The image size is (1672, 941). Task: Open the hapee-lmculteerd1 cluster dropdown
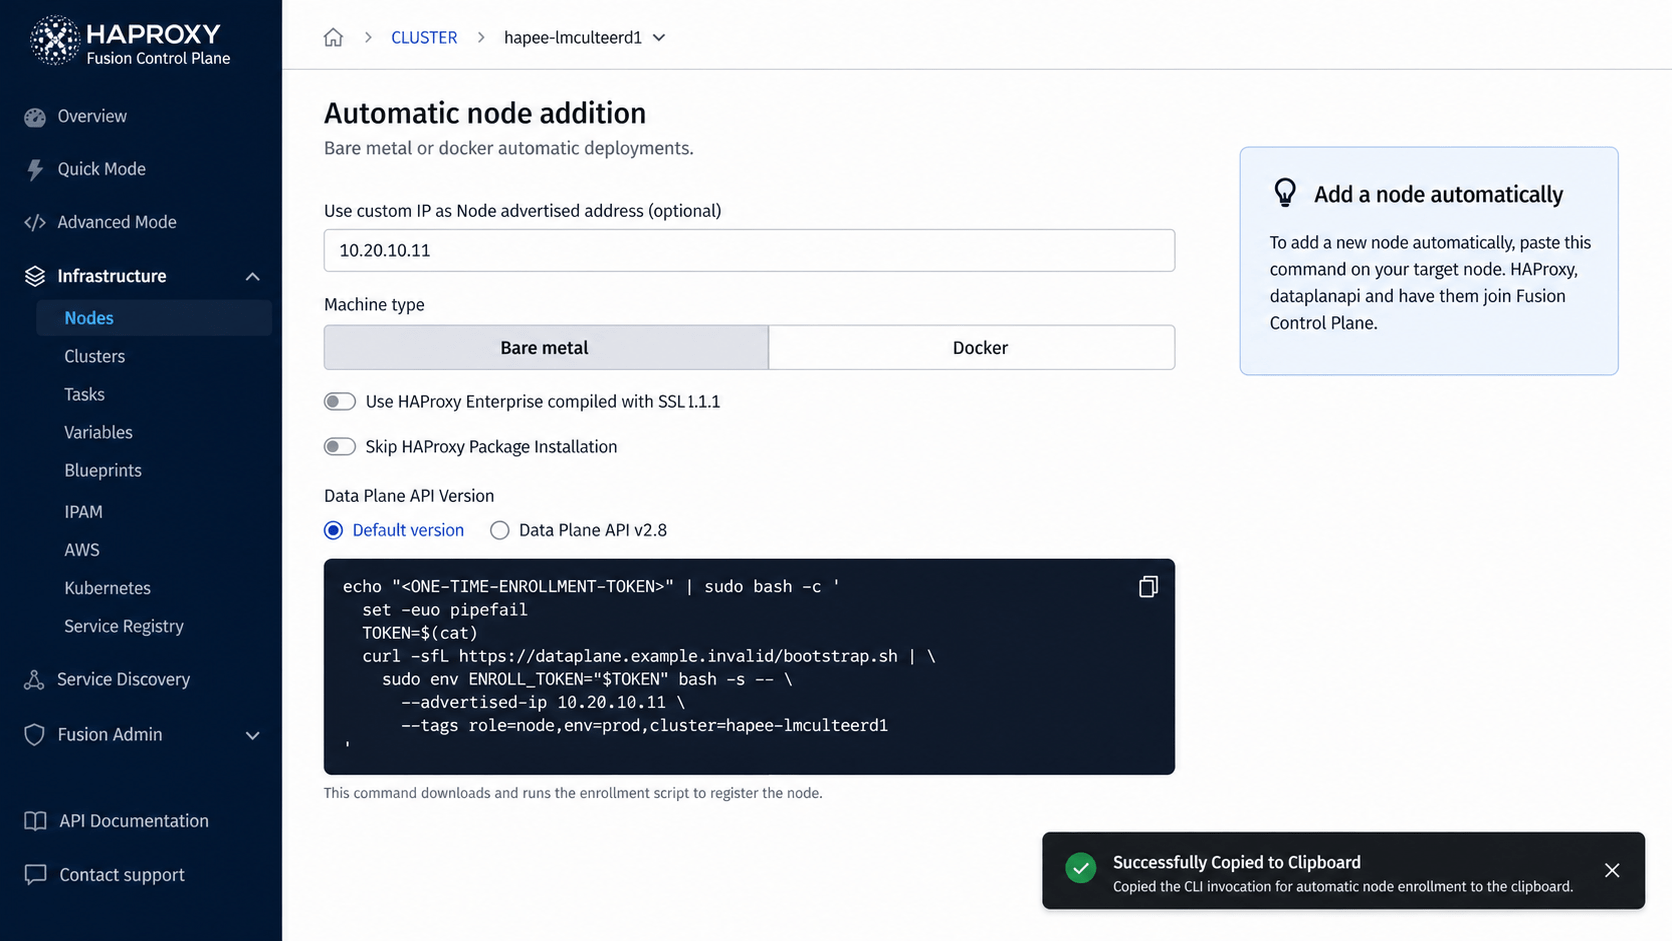(585, 38)
